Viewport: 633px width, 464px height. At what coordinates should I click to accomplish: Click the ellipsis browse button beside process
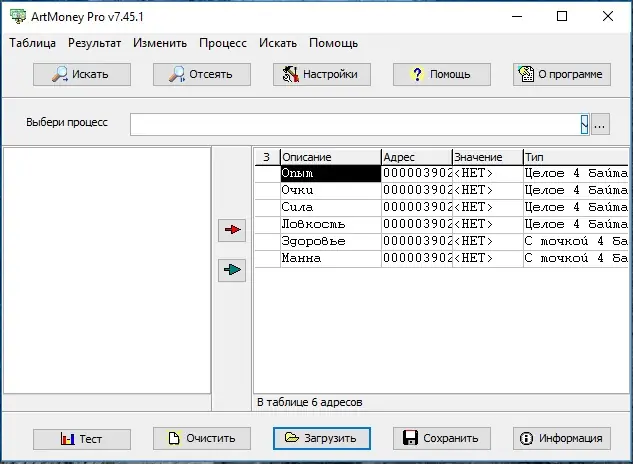click(600, 124)
